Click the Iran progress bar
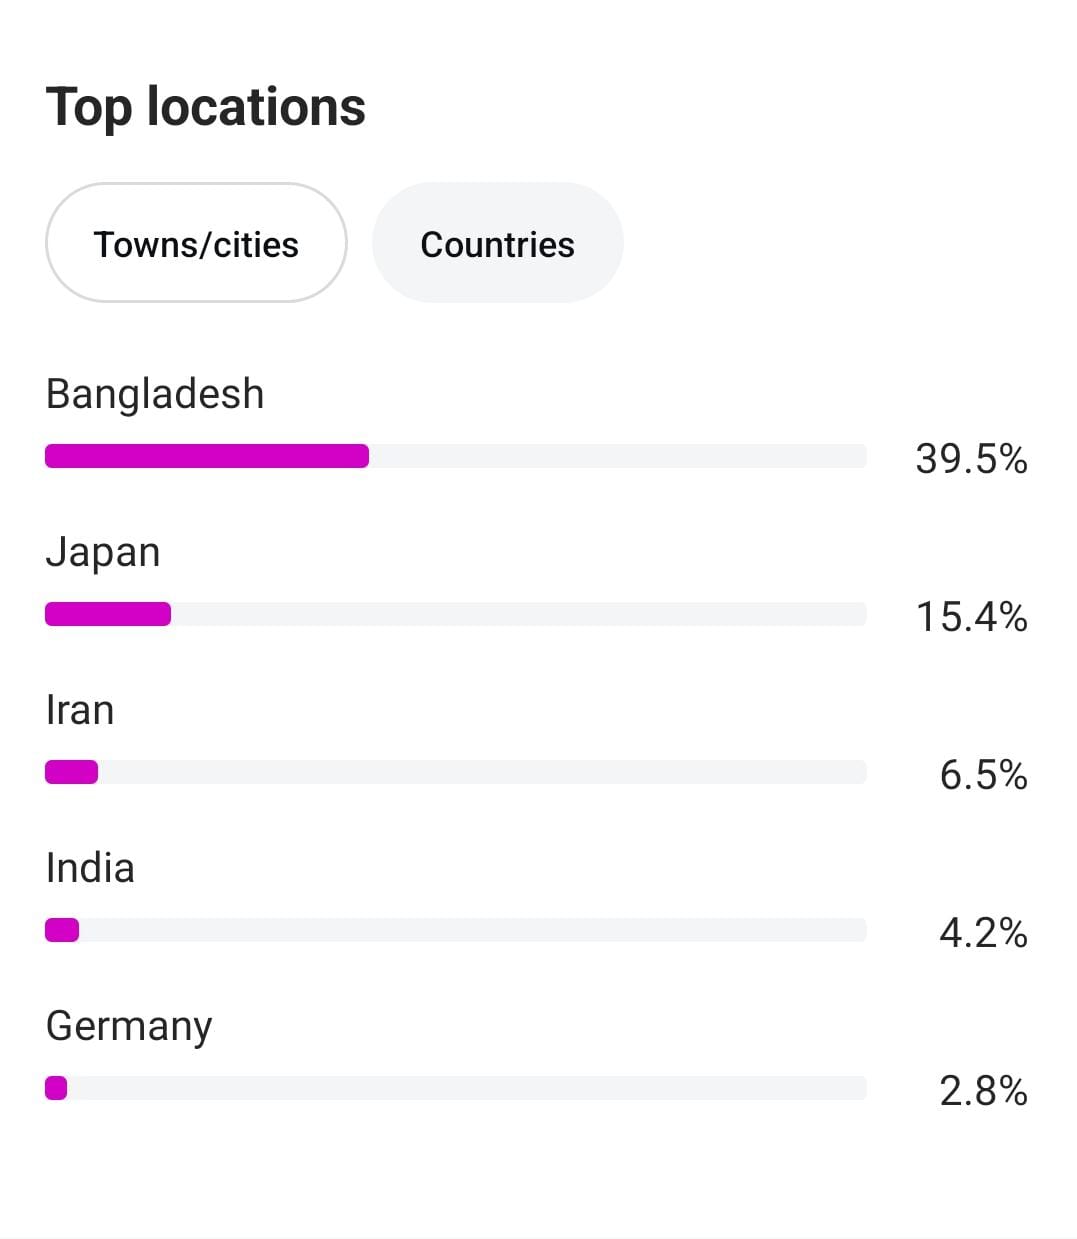1077x1239 pixels. click(456, 772)
